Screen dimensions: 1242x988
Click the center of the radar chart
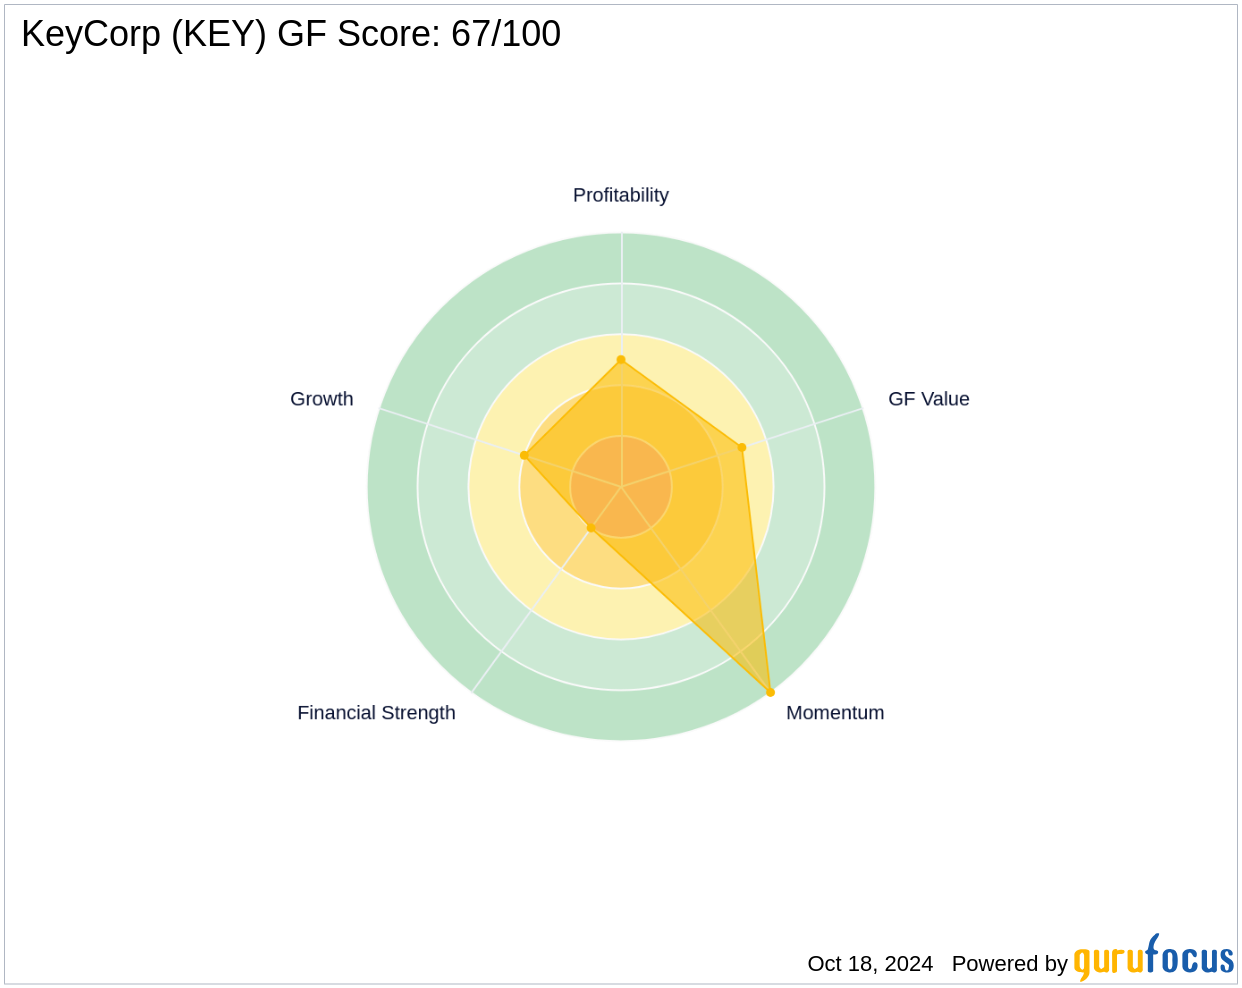pos(621,487)
